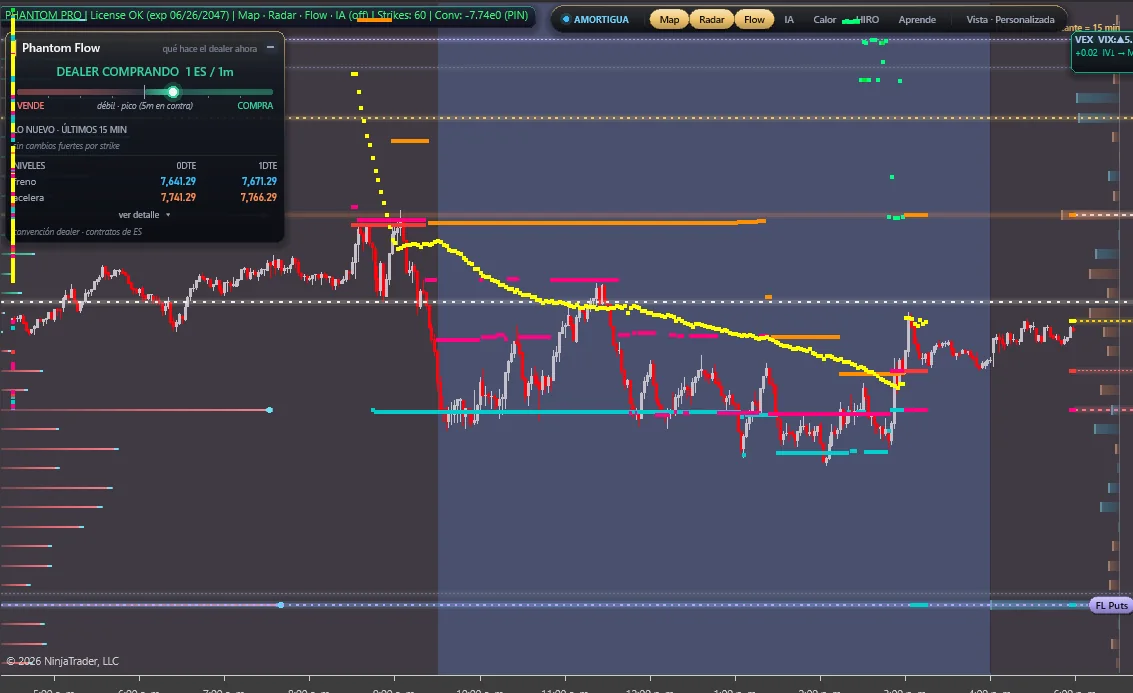Click the Phantom Flow panel title

61,48
